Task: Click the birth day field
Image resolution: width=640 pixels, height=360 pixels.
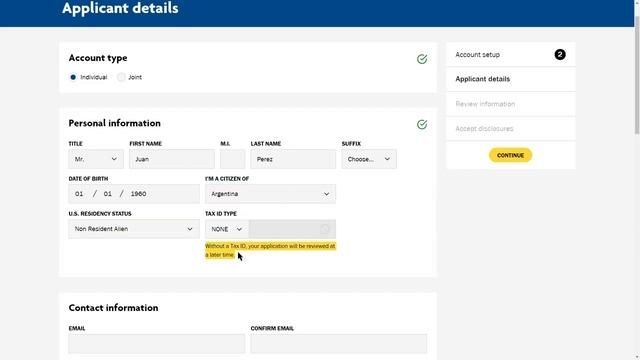Action: point(108,194)
